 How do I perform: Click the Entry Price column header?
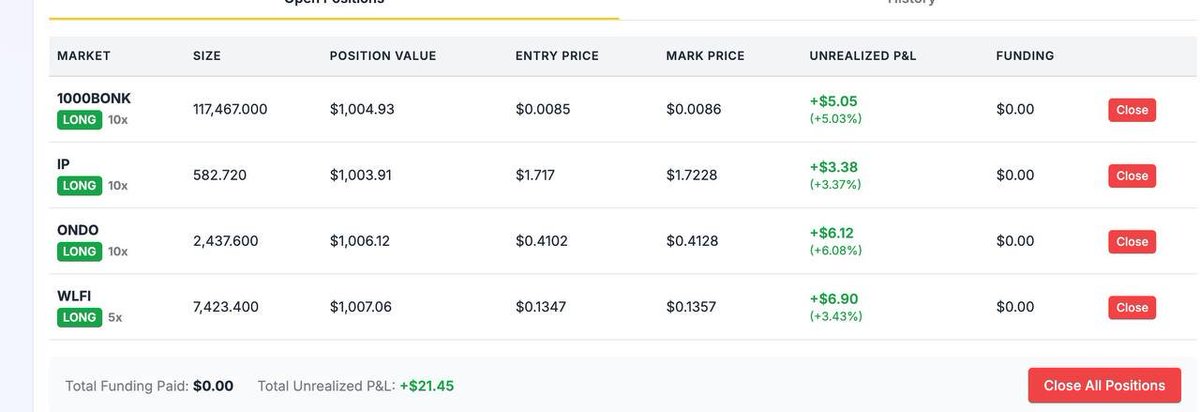tap(557, 56)
